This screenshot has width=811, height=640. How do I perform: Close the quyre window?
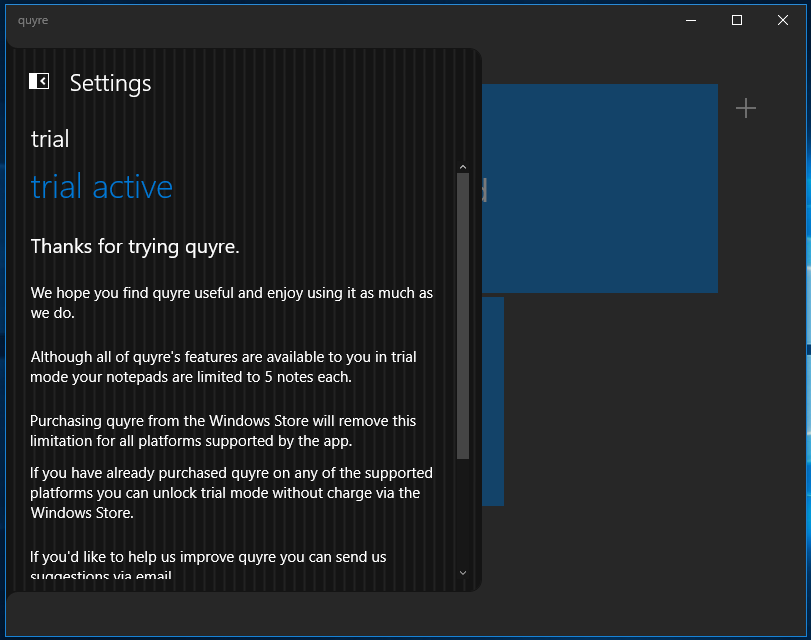point(783,20)
